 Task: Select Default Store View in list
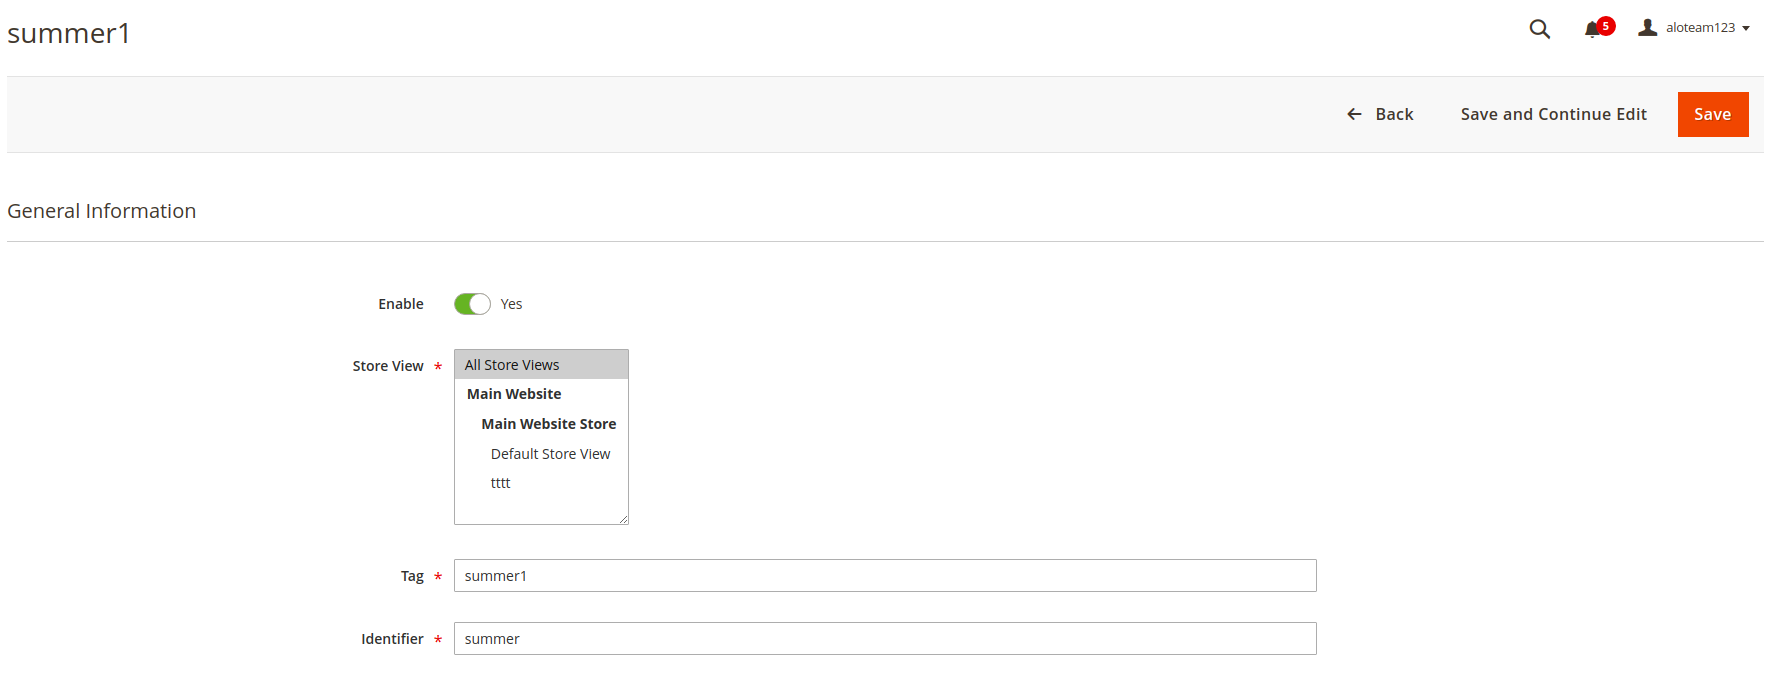(550, 454)
